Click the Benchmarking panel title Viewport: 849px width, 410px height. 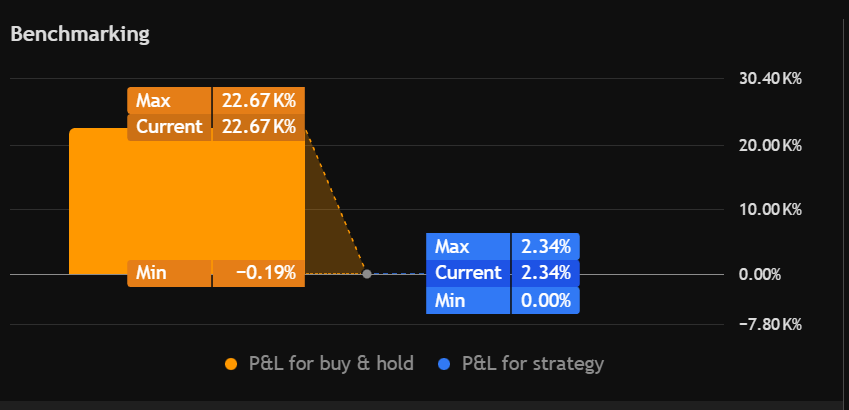pos(80,35)
